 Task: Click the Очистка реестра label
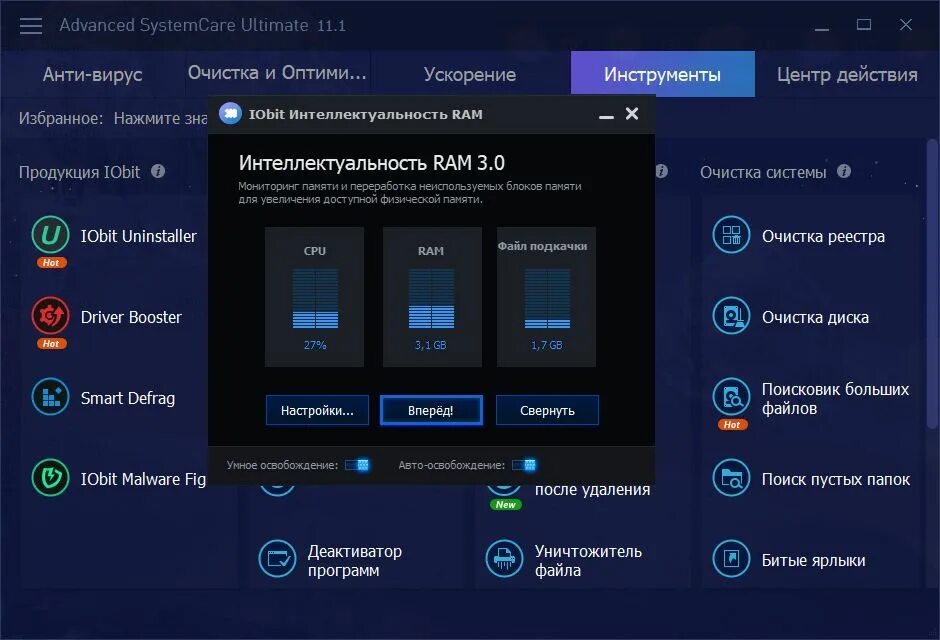coord(823,236)
